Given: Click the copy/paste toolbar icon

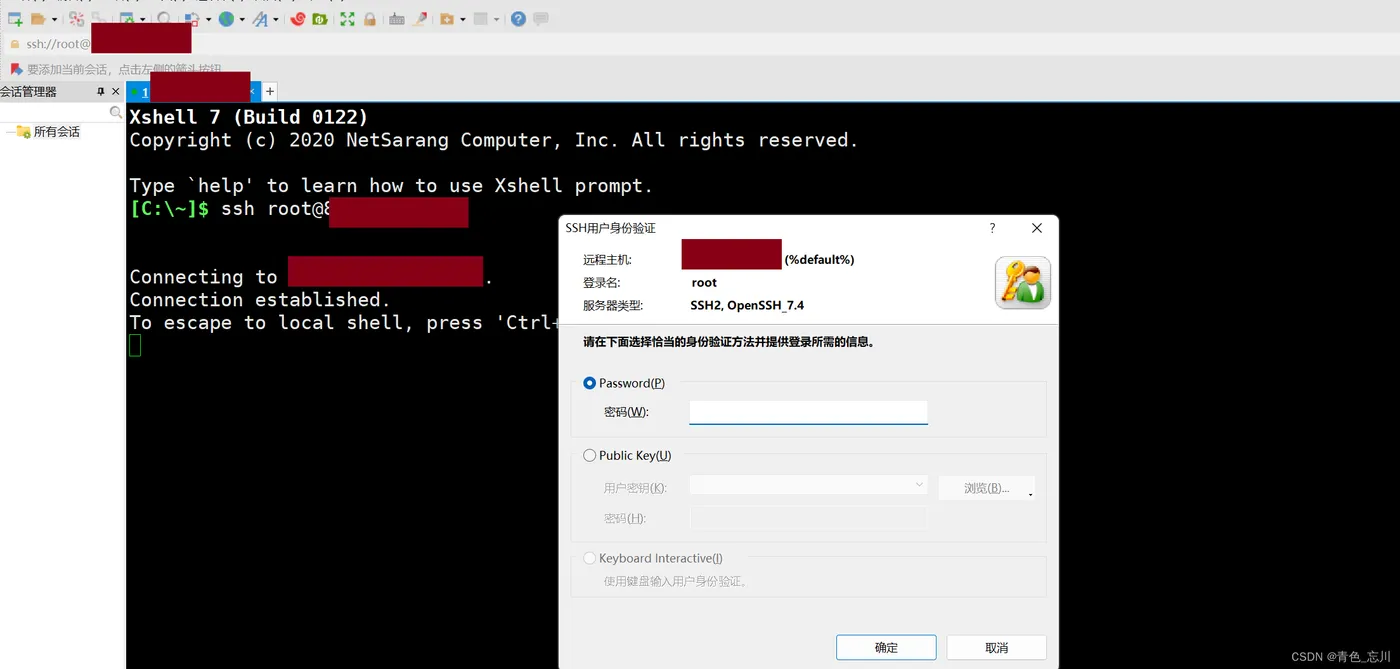Looking at the screenshot, I should (x=192, y=19).
